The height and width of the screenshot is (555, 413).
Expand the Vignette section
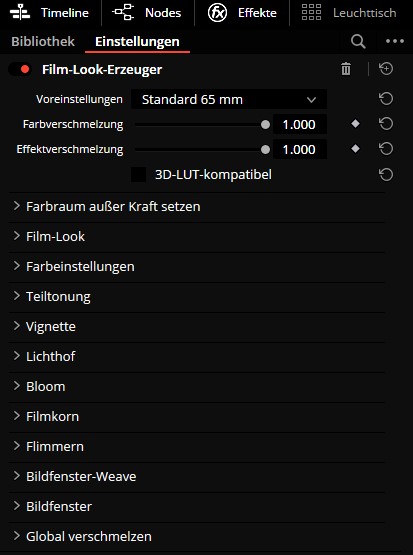[x=196, y=326]
